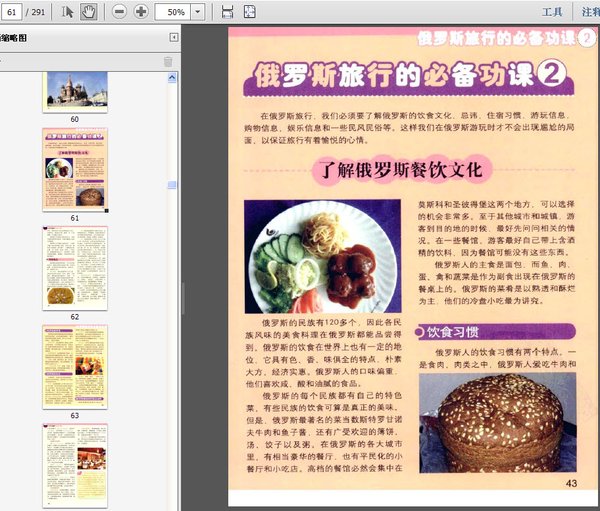Open page 62 thumbnail

pyautogui.click(x=75, y=268)
